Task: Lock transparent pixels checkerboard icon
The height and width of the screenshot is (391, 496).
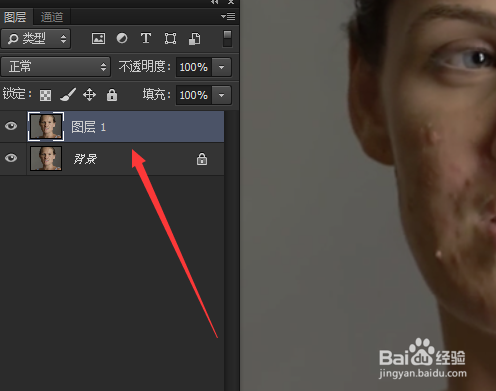Action: [45, 95]
